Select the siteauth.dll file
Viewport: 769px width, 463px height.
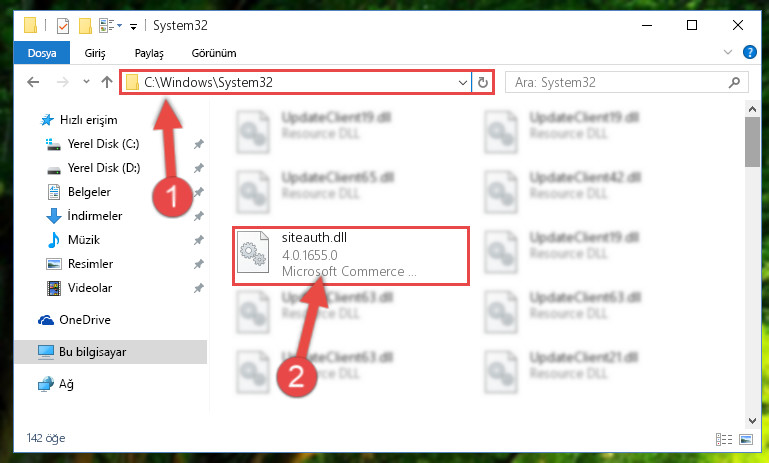(351, 255)
